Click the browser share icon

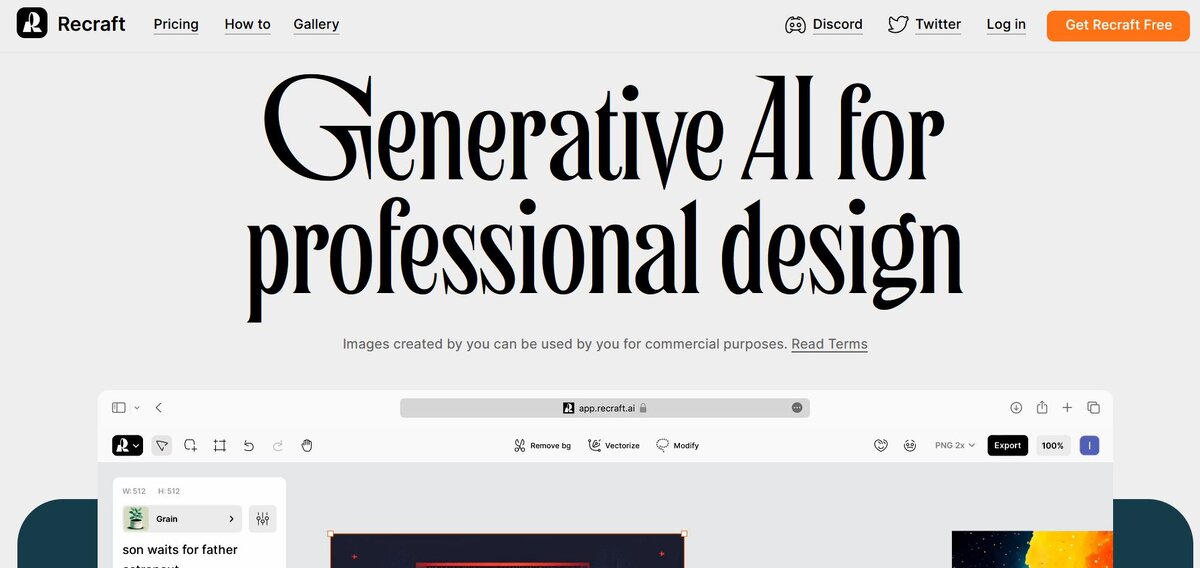(1042, 407)
